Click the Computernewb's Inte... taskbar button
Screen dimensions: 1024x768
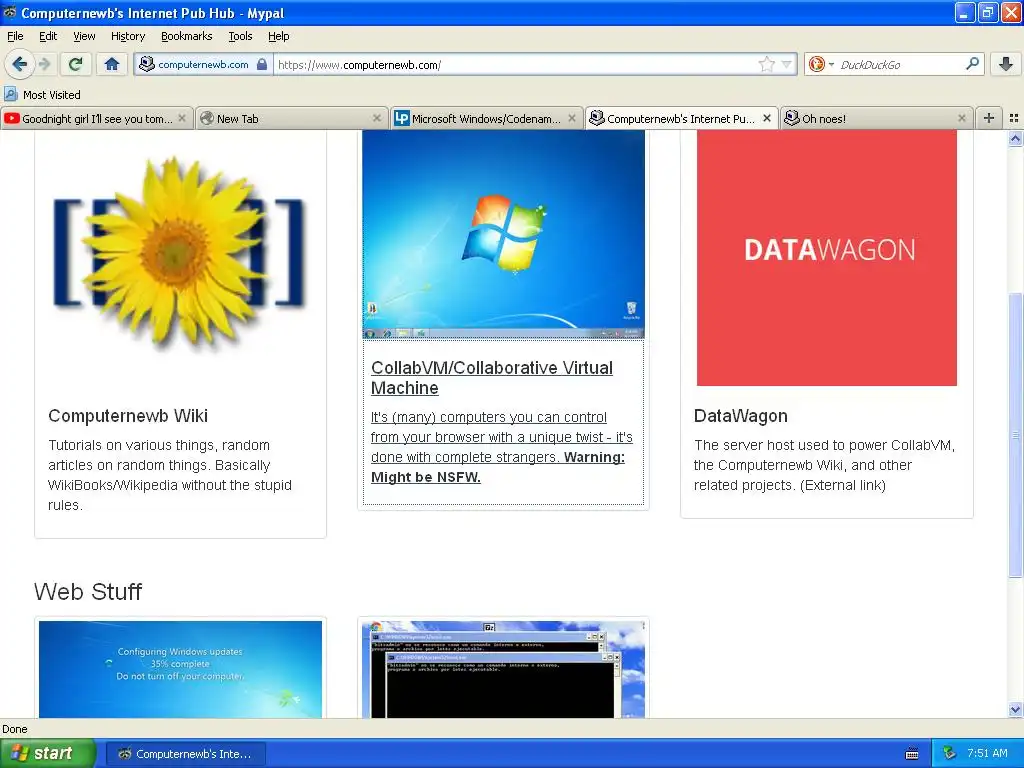185,754
